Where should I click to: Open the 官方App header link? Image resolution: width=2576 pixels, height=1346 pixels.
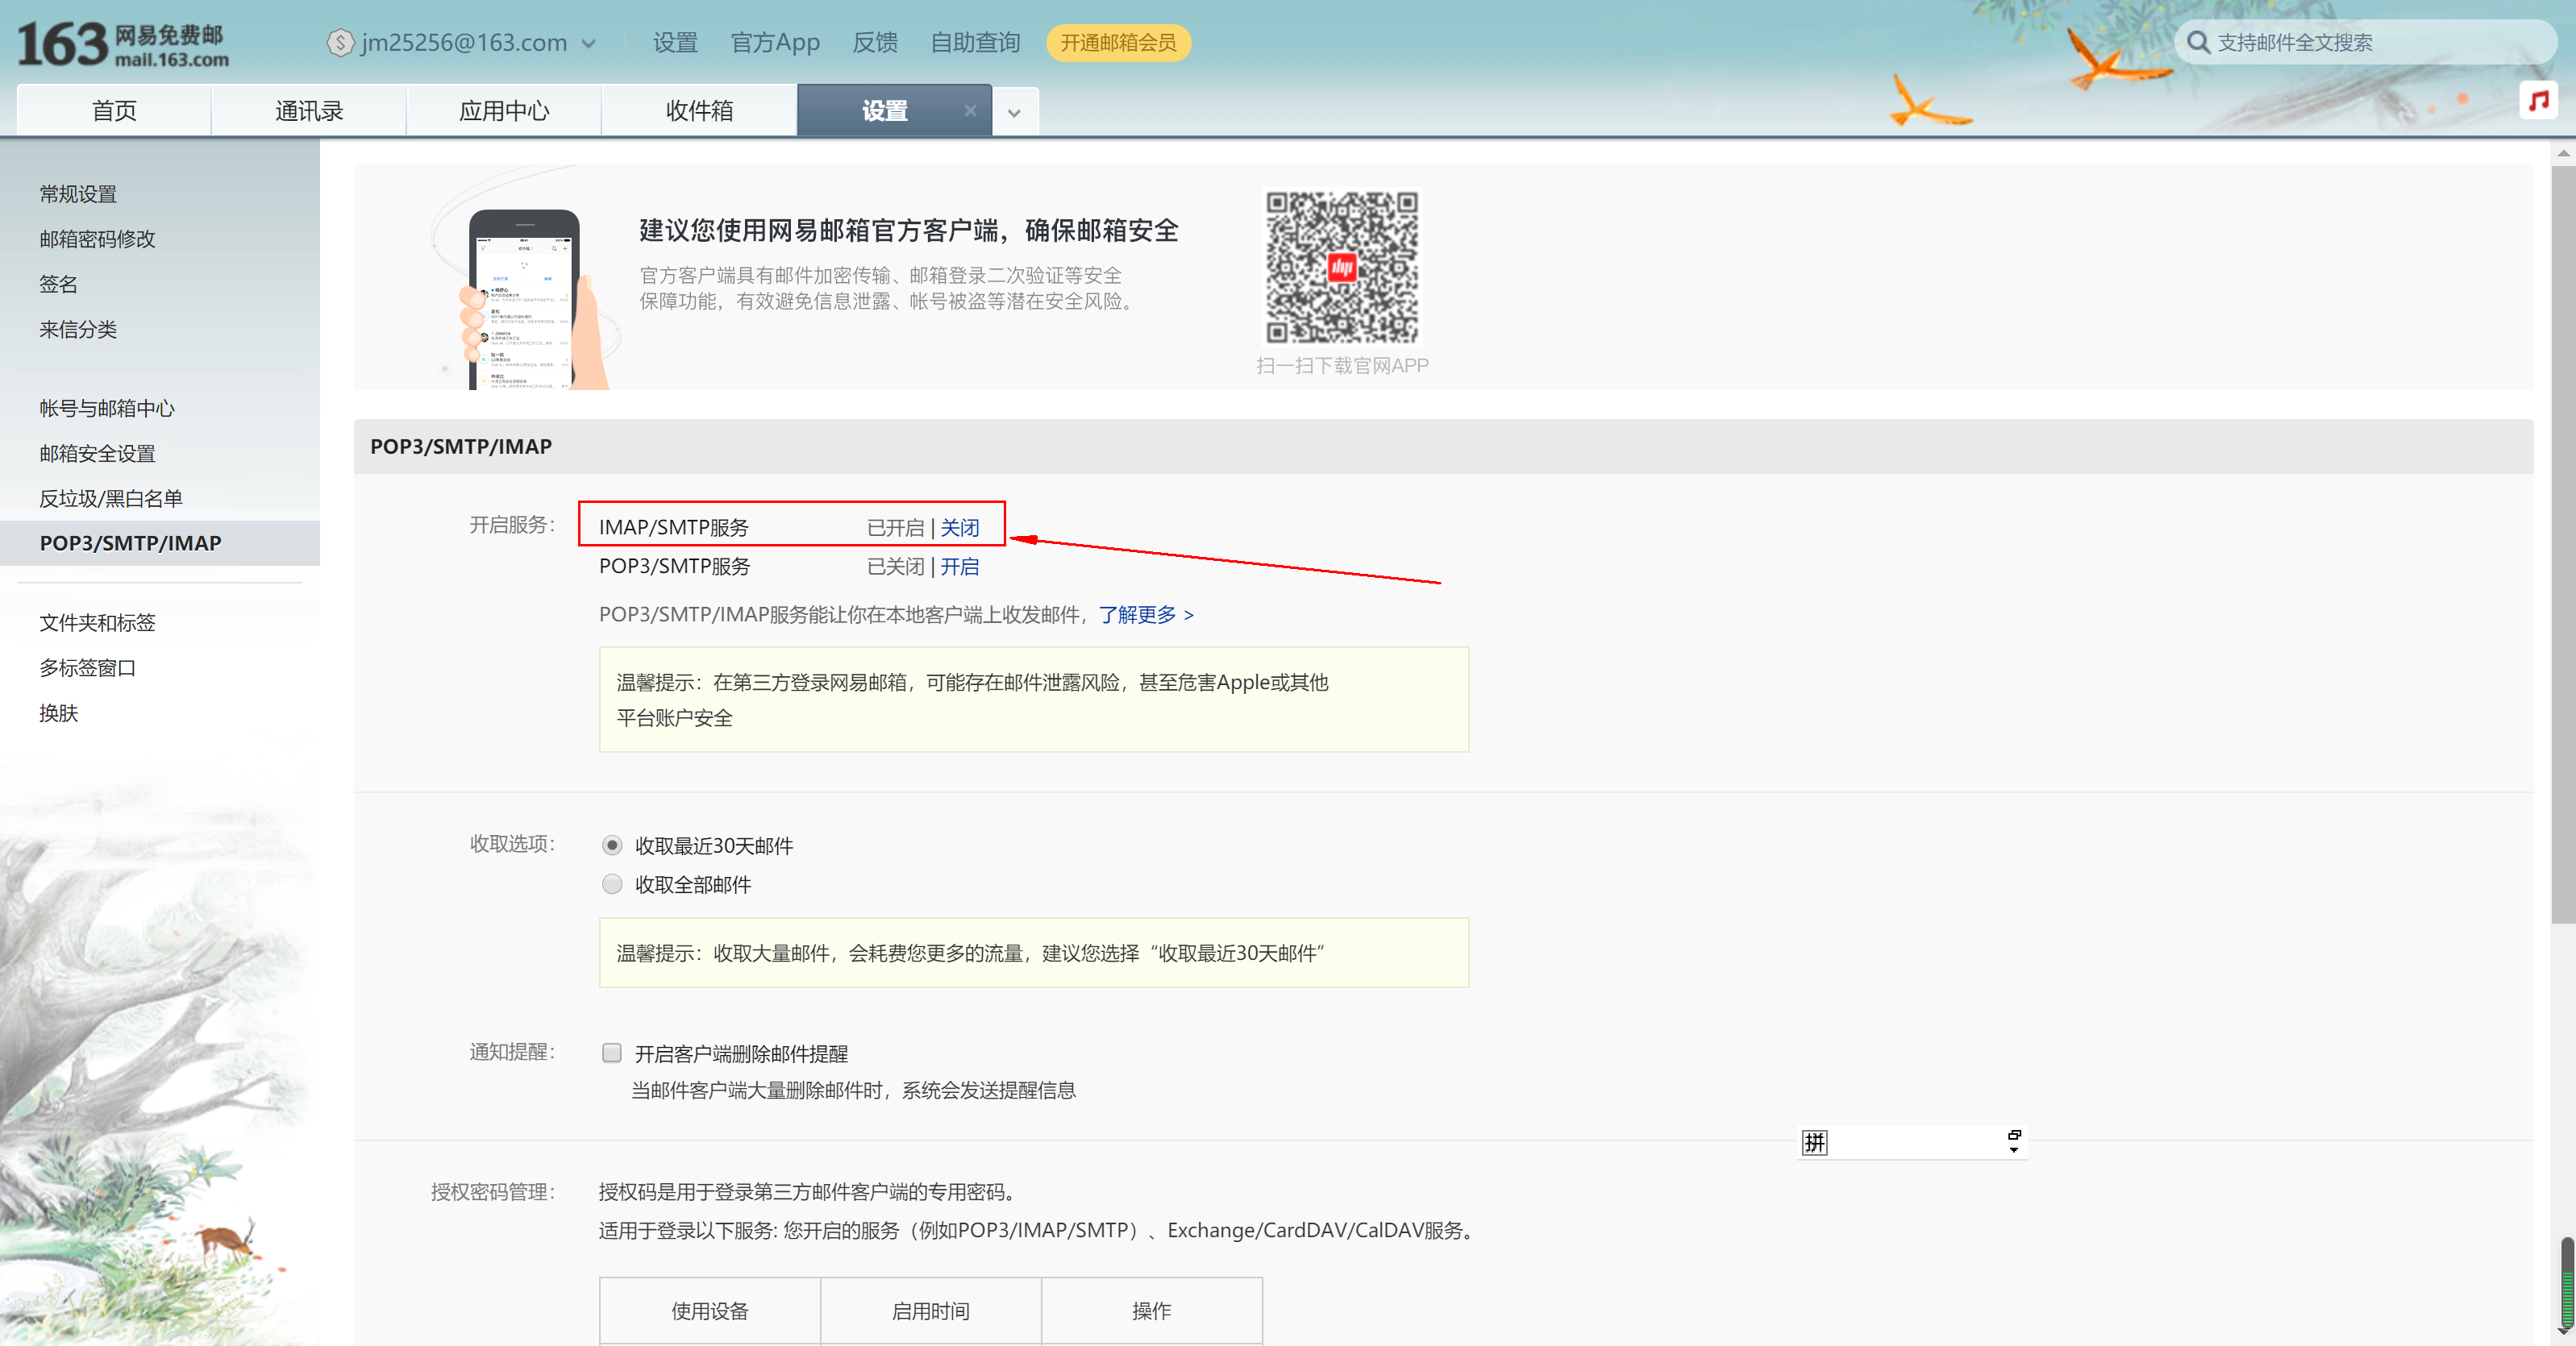(775, 43)
